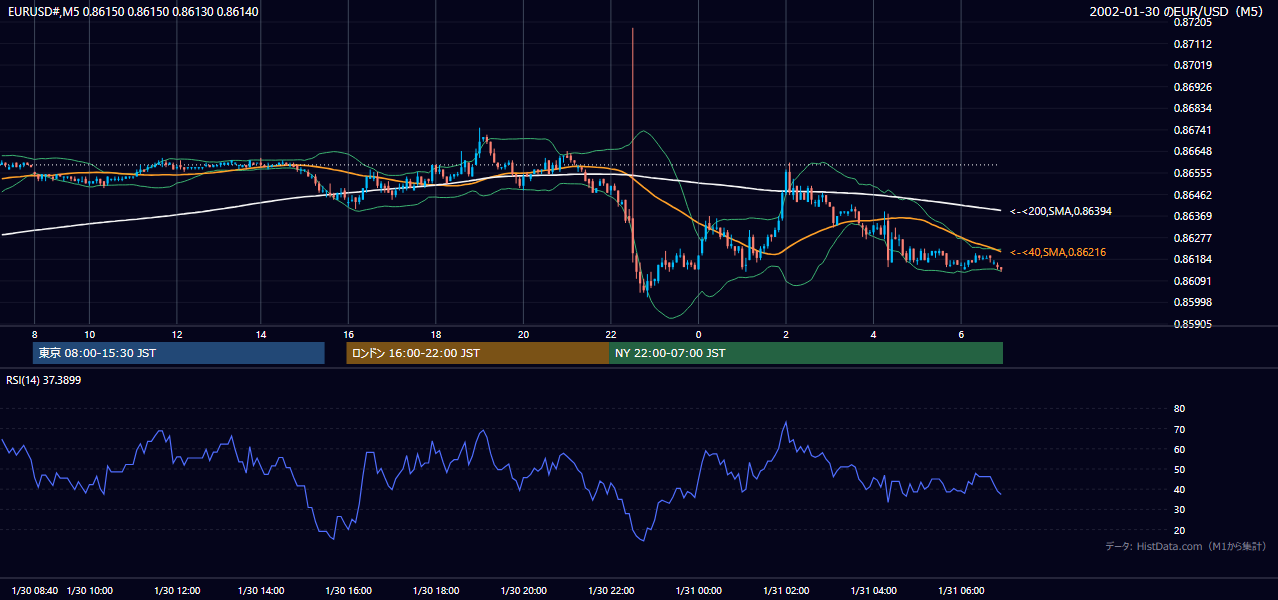
Task: Click the RSI scale value 60
Action: (1179, 449)
